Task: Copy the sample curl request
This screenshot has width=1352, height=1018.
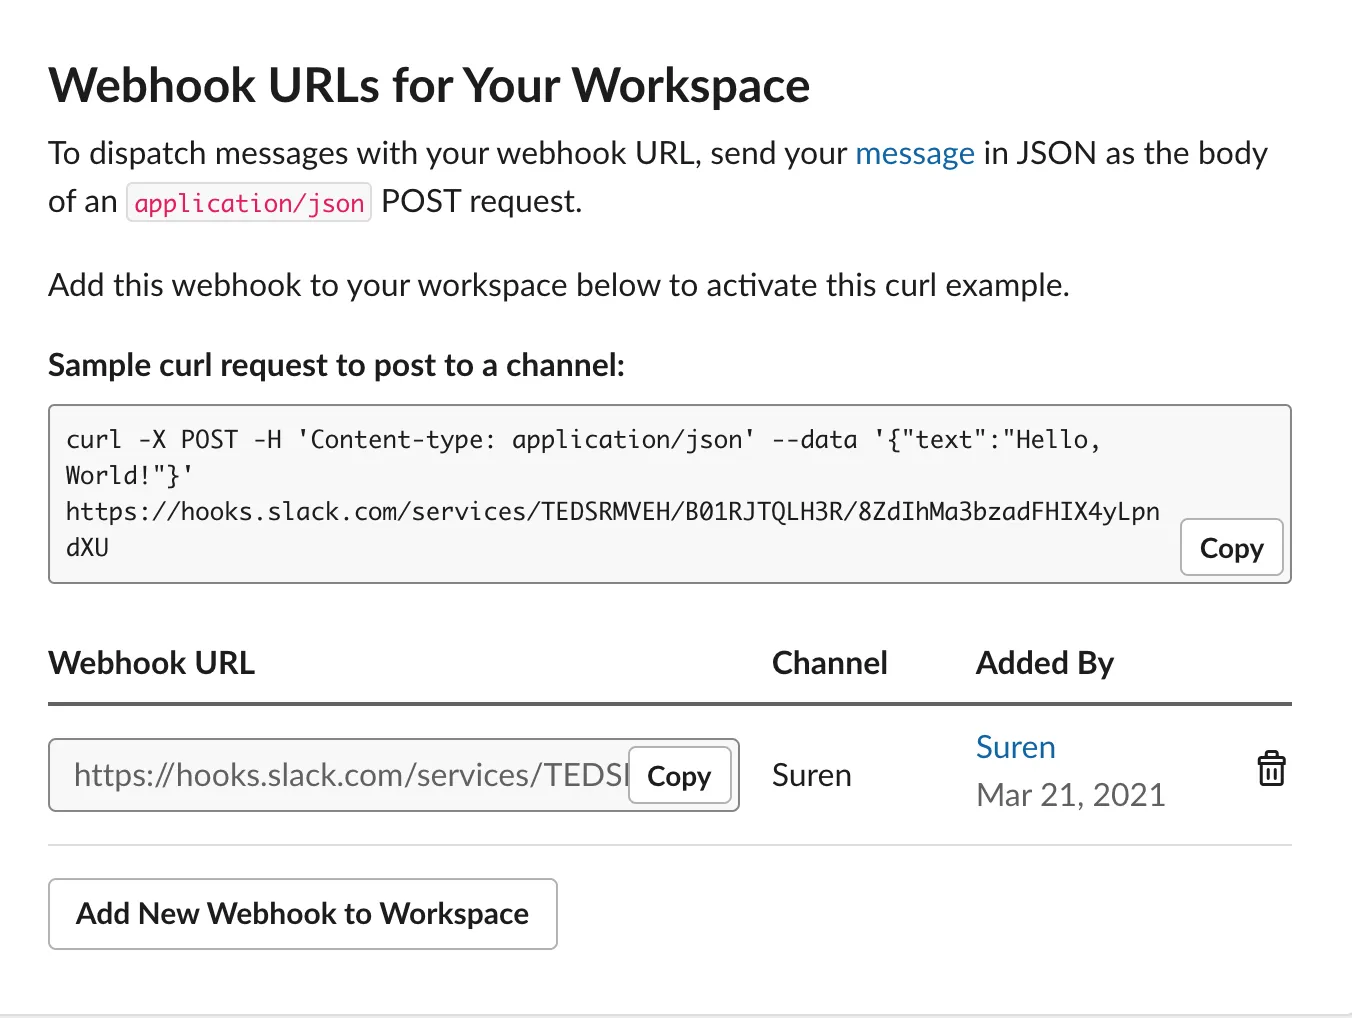Action: click(1231, 548)
